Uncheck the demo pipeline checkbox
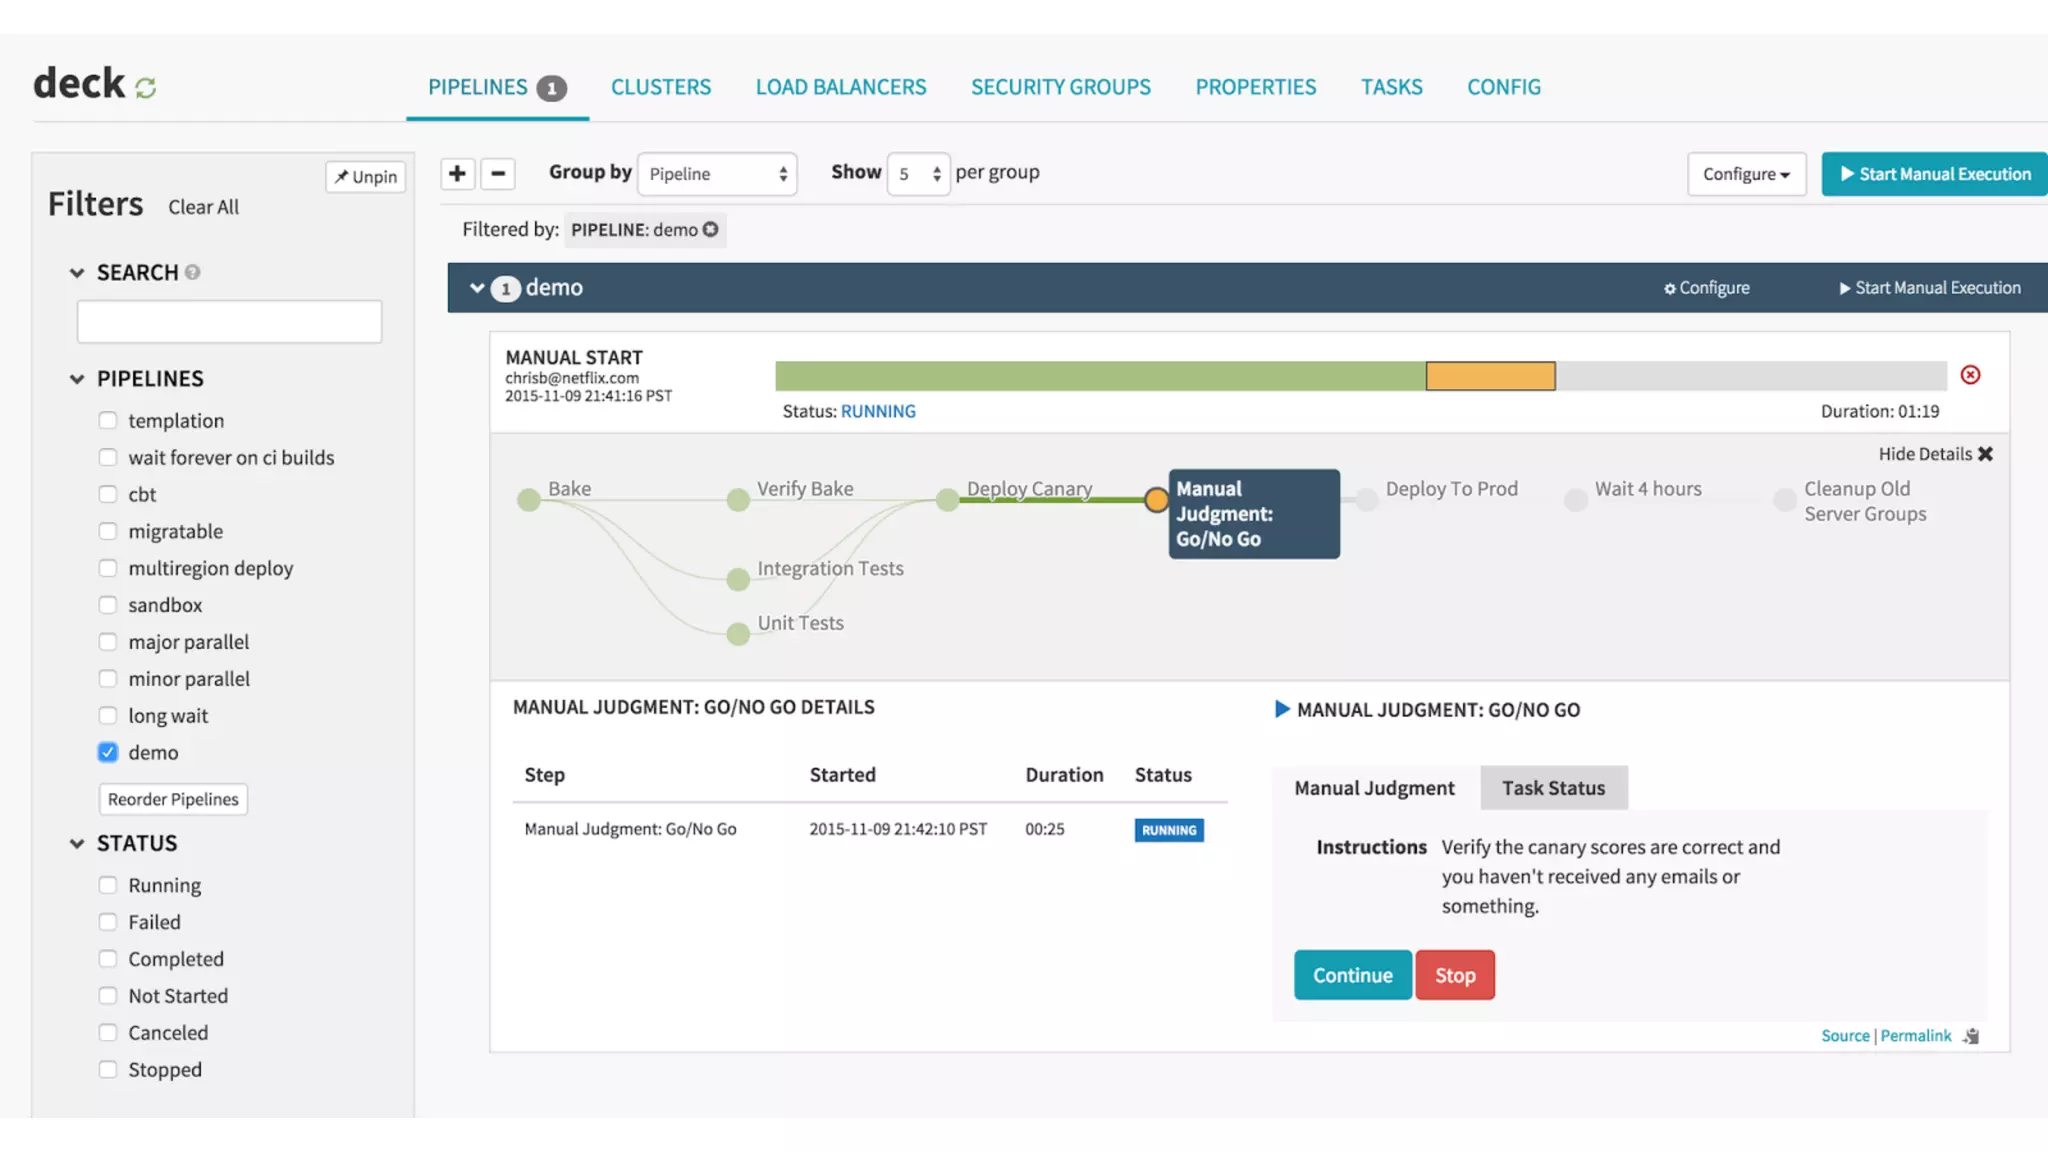Screen dimensions: 2048x1152 (x=108, y=752)
